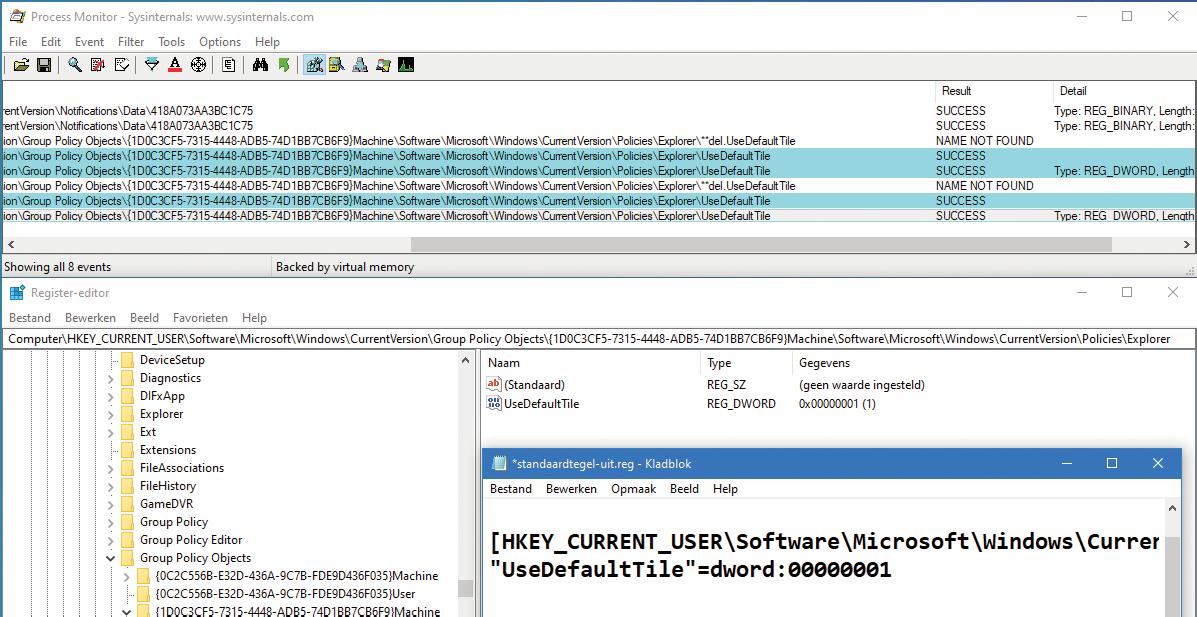Toggle Show Profiling Events graph icon

tap(406, 66)
